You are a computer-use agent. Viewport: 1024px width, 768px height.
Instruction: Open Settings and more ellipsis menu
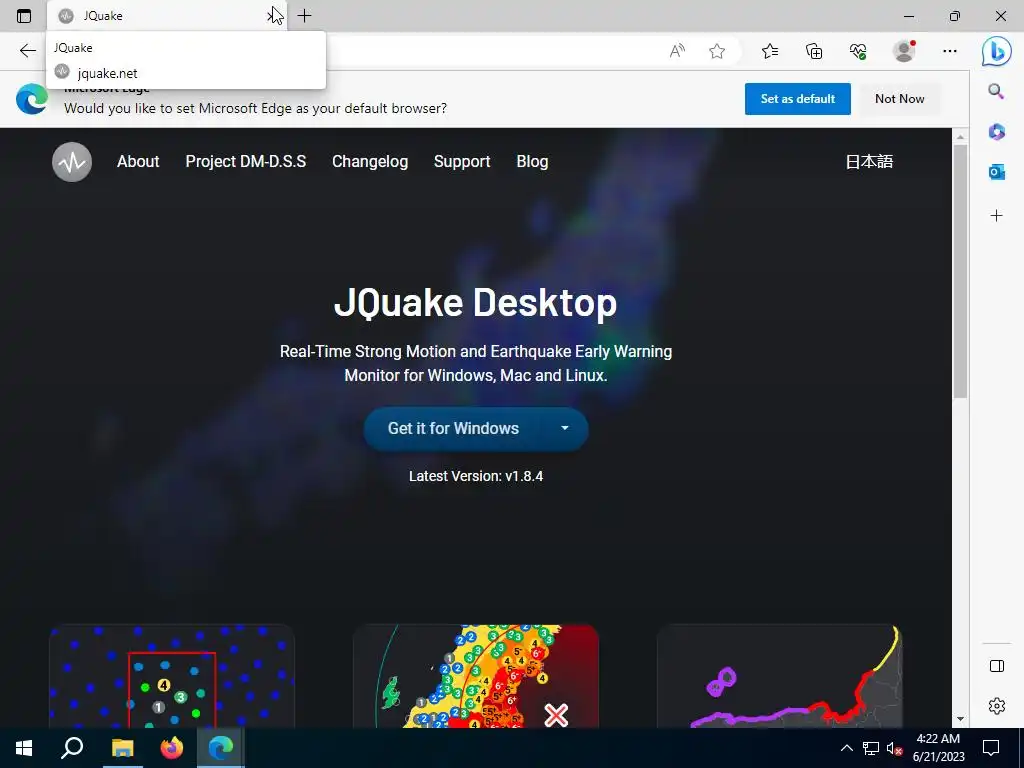(x=950, y=51)
